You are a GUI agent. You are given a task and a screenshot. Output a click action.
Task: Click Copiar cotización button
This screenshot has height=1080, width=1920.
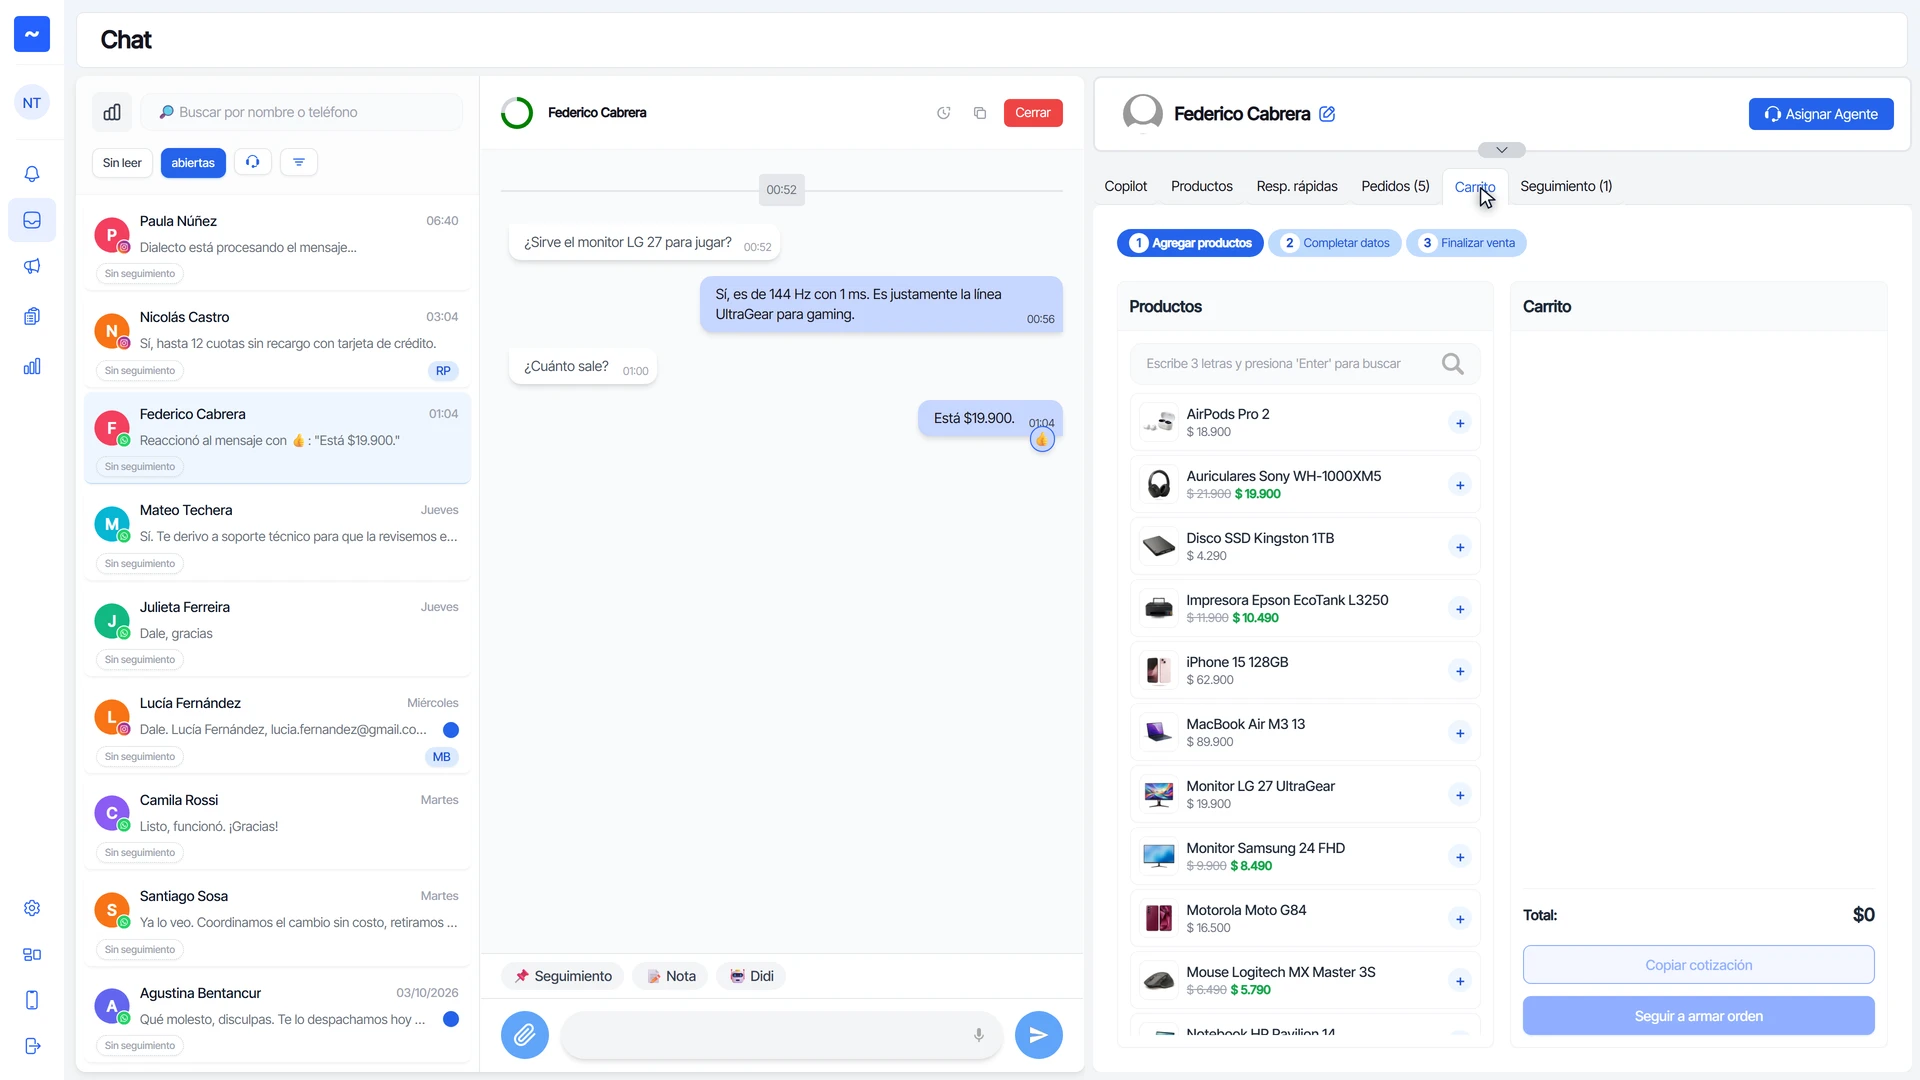[x=1699, y=965]
